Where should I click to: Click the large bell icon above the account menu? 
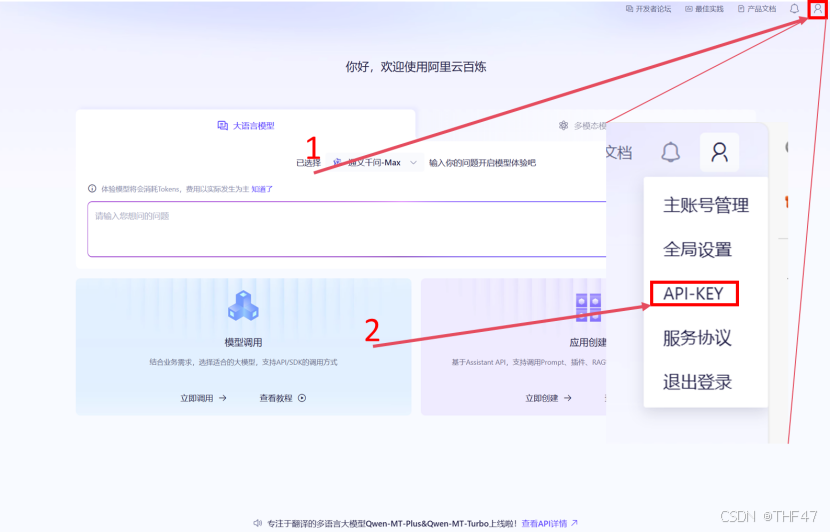pyautogui.click(x=670, y=152)
